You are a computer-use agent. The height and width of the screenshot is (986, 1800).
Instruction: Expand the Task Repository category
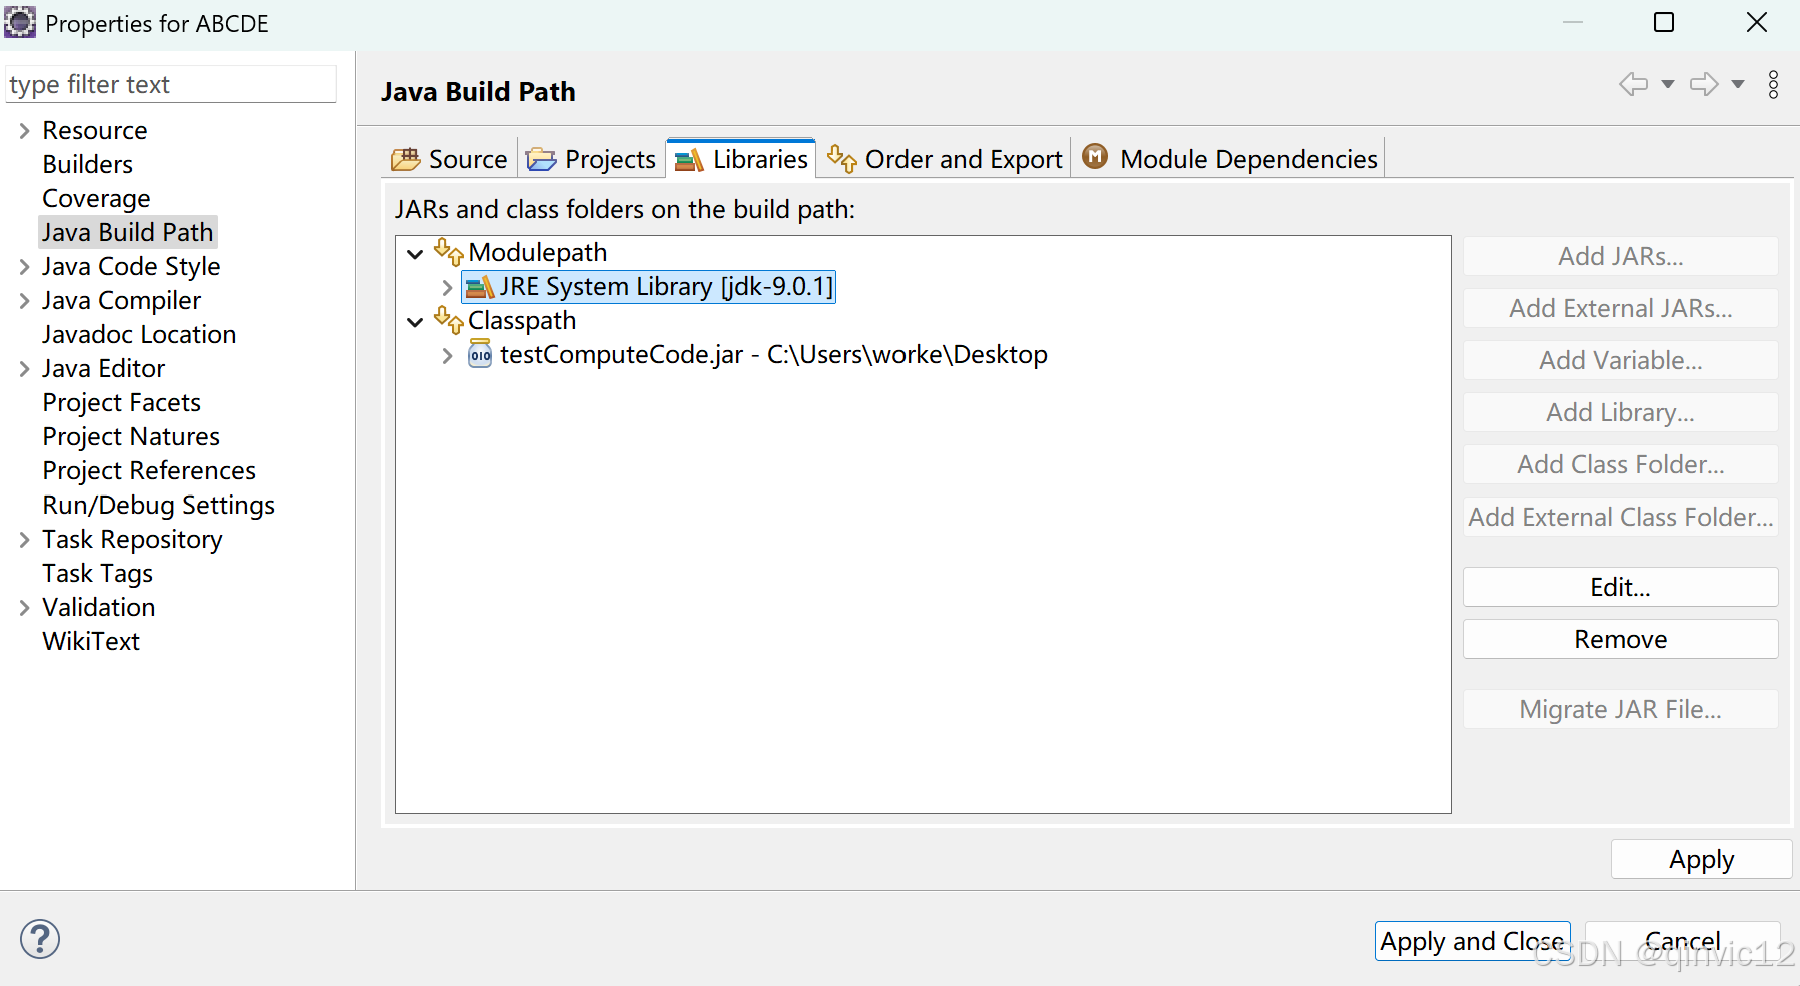coord(24,540)
